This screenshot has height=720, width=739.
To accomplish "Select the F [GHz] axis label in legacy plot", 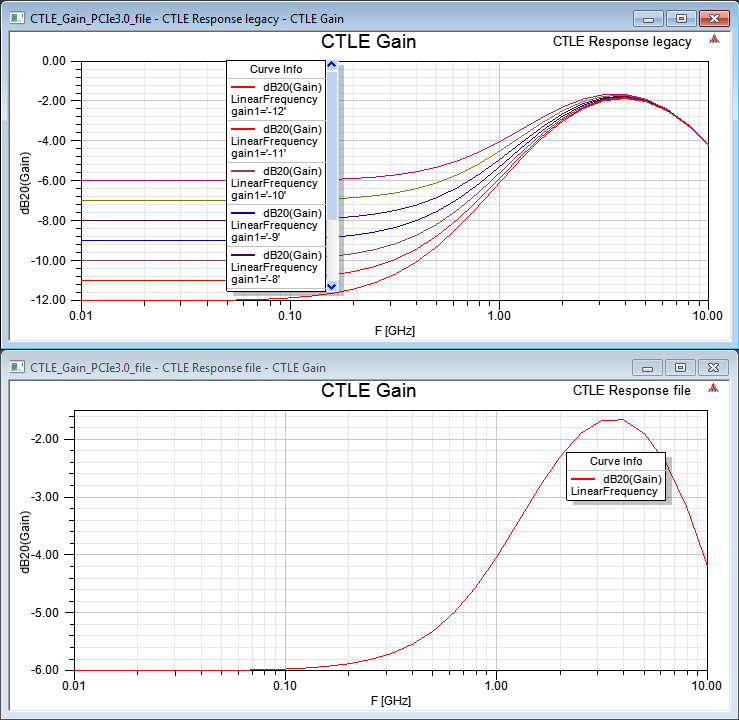I will click(395, 331).
